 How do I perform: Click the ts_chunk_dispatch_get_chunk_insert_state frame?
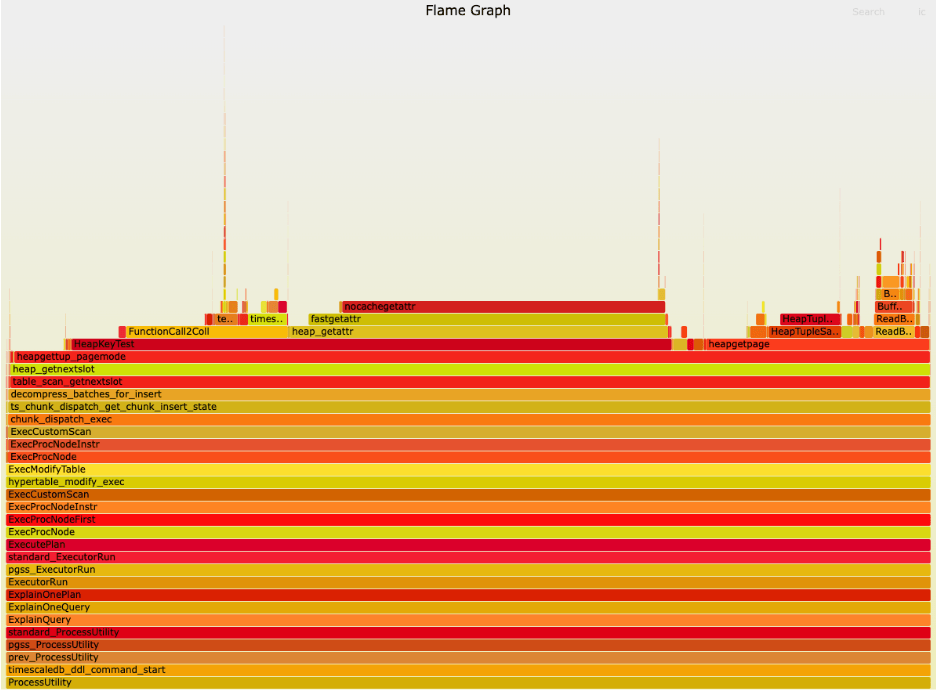[468, 407]
